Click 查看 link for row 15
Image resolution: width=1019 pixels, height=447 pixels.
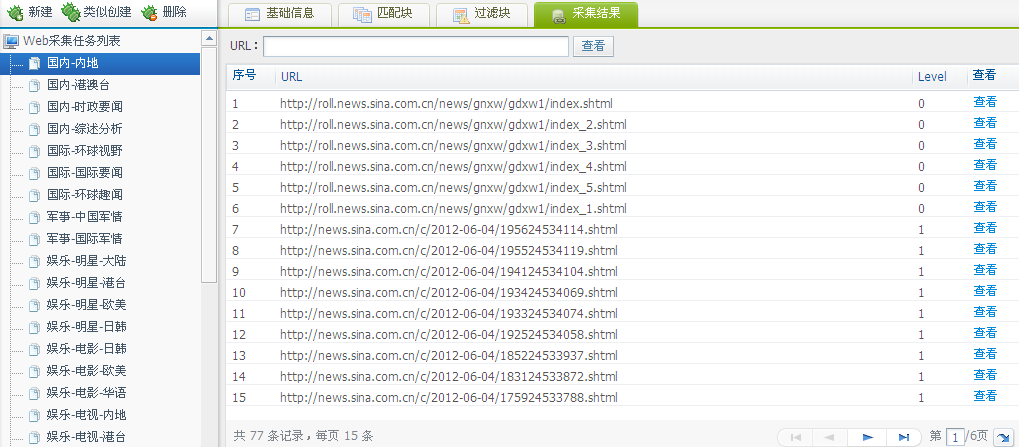click(984, 396)
